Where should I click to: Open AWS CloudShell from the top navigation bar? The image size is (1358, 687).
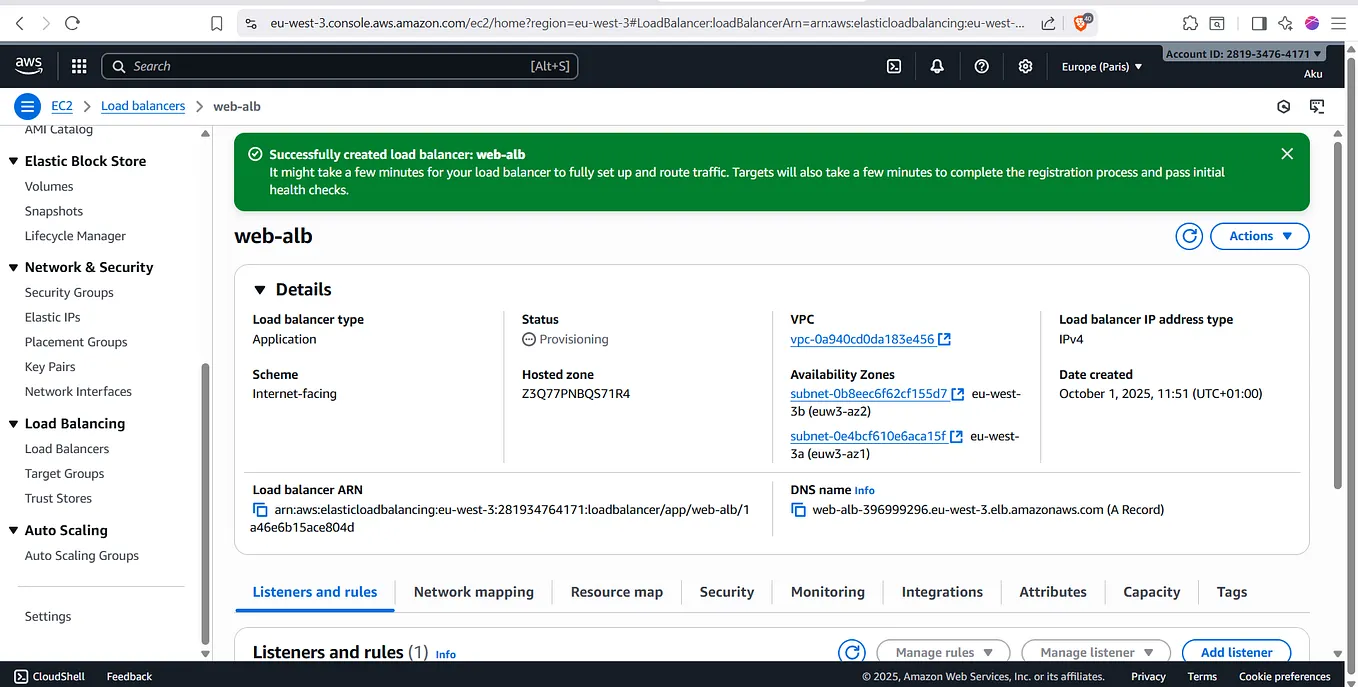pos(893,66)
